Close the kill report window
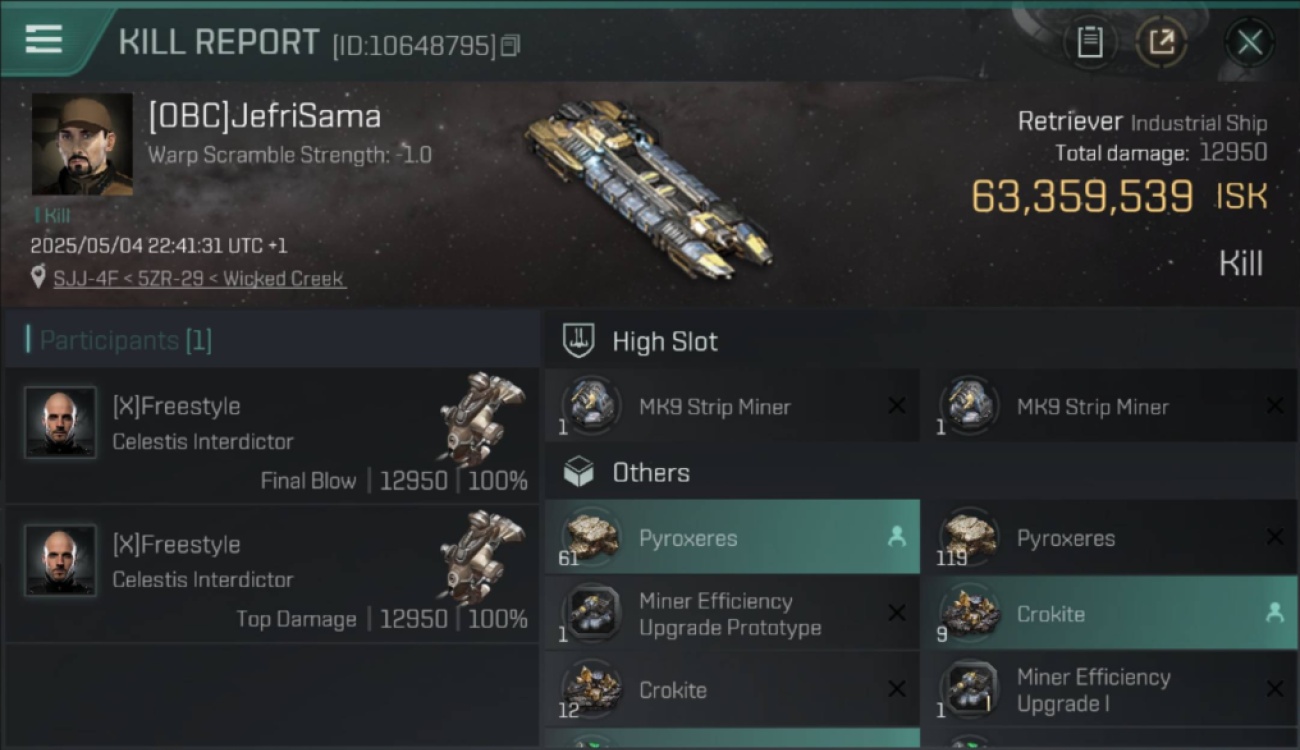 pos(1249,42)
